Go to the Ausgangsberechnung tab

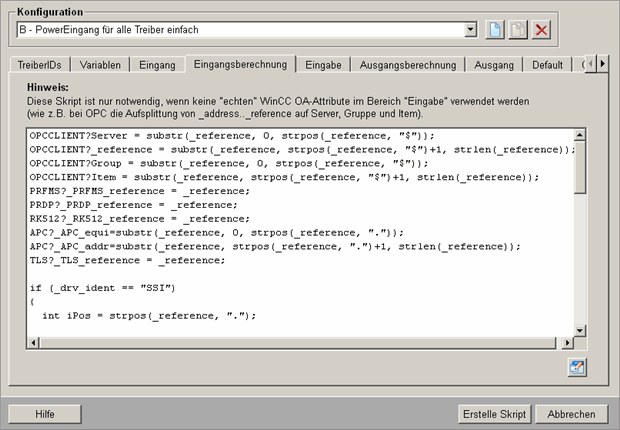[406, 65]
